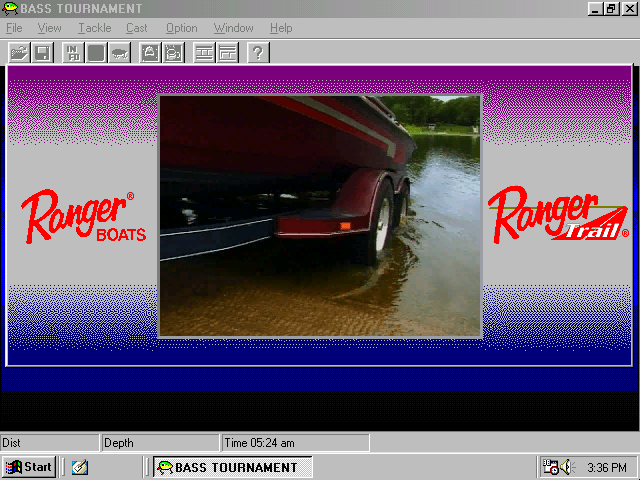Image resolution: width=640 pixels, height=480 pixels.
Task: Click the alarm bell toolbar icon
Action: pos(150,53)
